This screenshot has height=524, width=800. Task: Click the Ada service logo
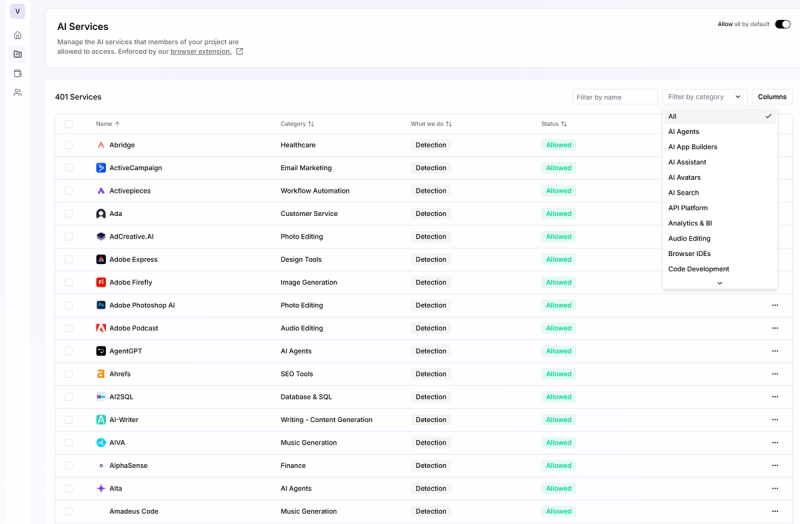(101, 214)
